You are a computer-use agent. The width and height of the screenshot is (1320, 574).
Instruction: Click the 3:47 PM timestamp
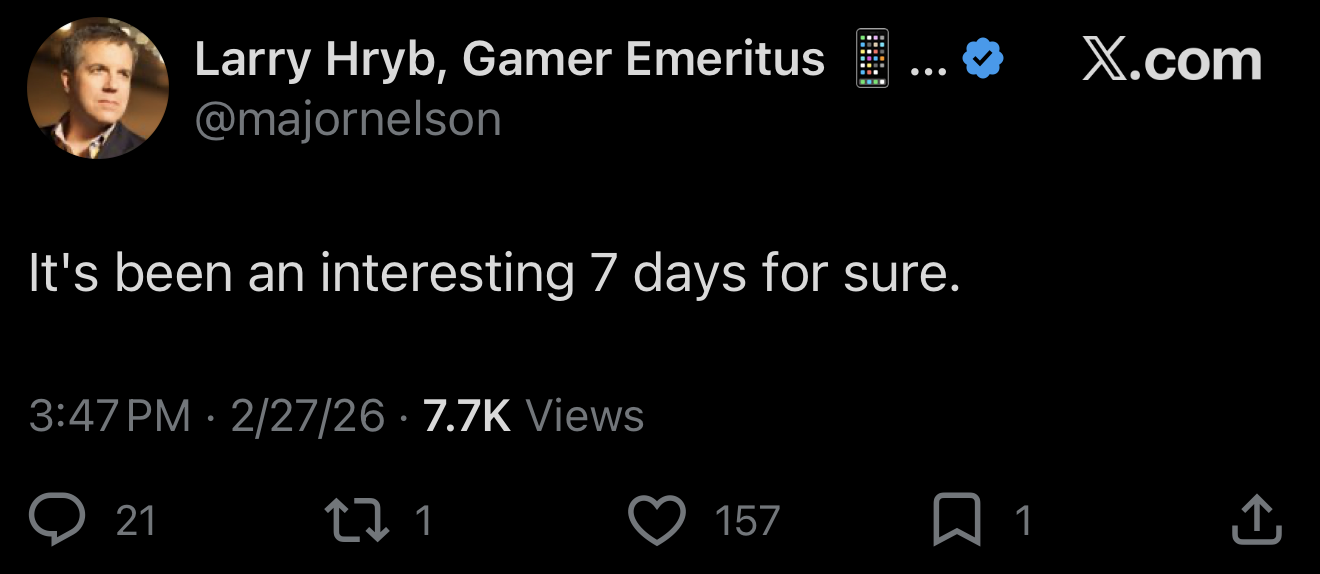tap(109, 416)
